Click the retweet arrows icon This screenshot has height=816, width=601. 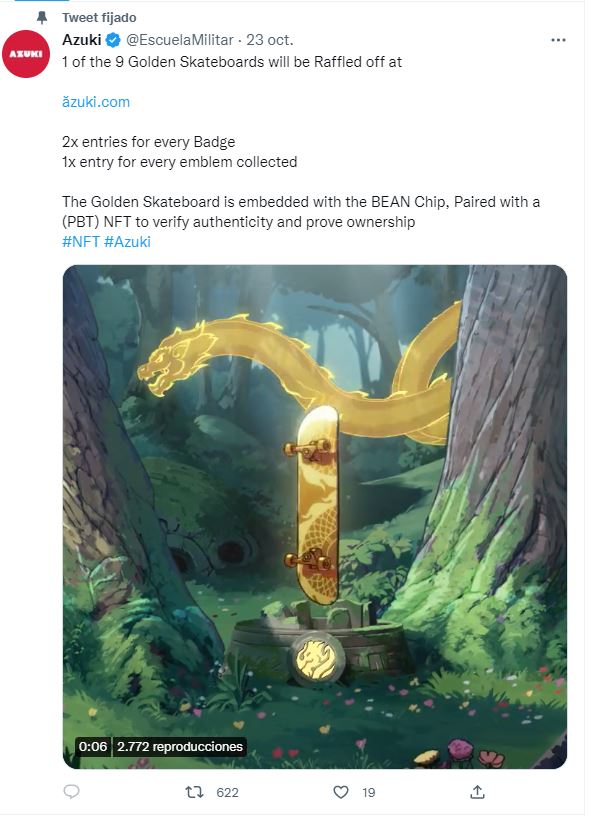point(194,792)
